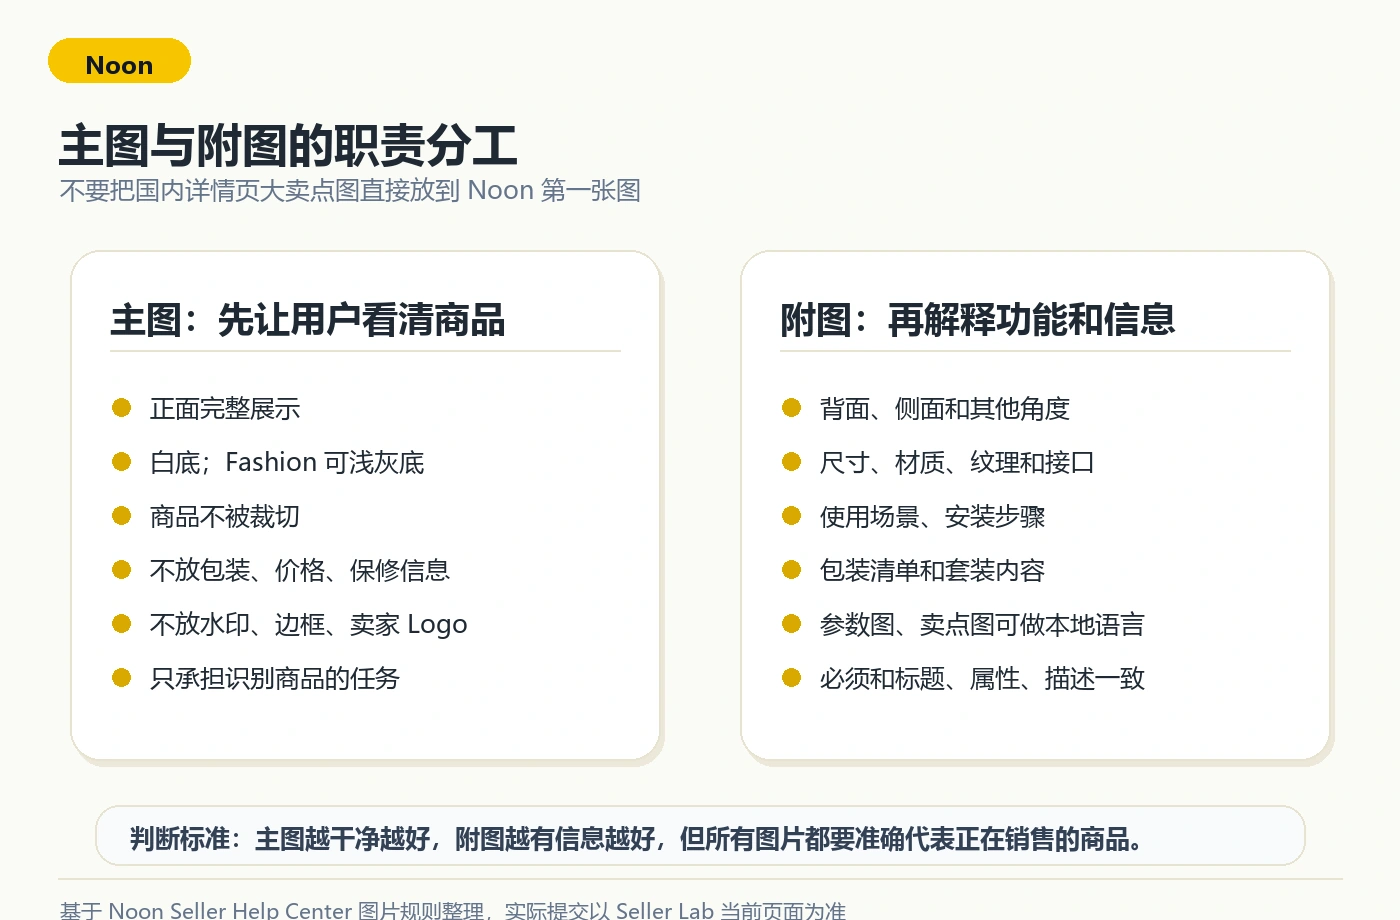Click the bullet dot beside 白底；Fashion 可浅灰底
1400x920 pixels.
122,461
